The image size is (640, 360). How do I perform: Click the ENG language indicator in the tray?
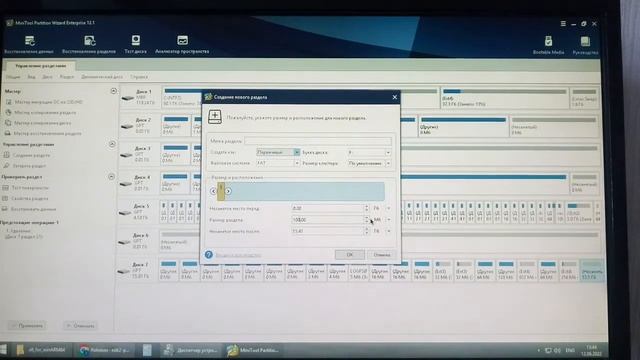(570, 350)
